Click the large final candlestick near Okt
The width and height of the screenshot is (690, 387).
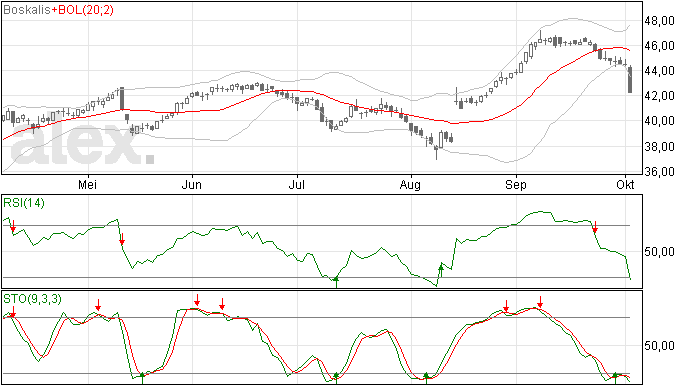pos(630,79)
